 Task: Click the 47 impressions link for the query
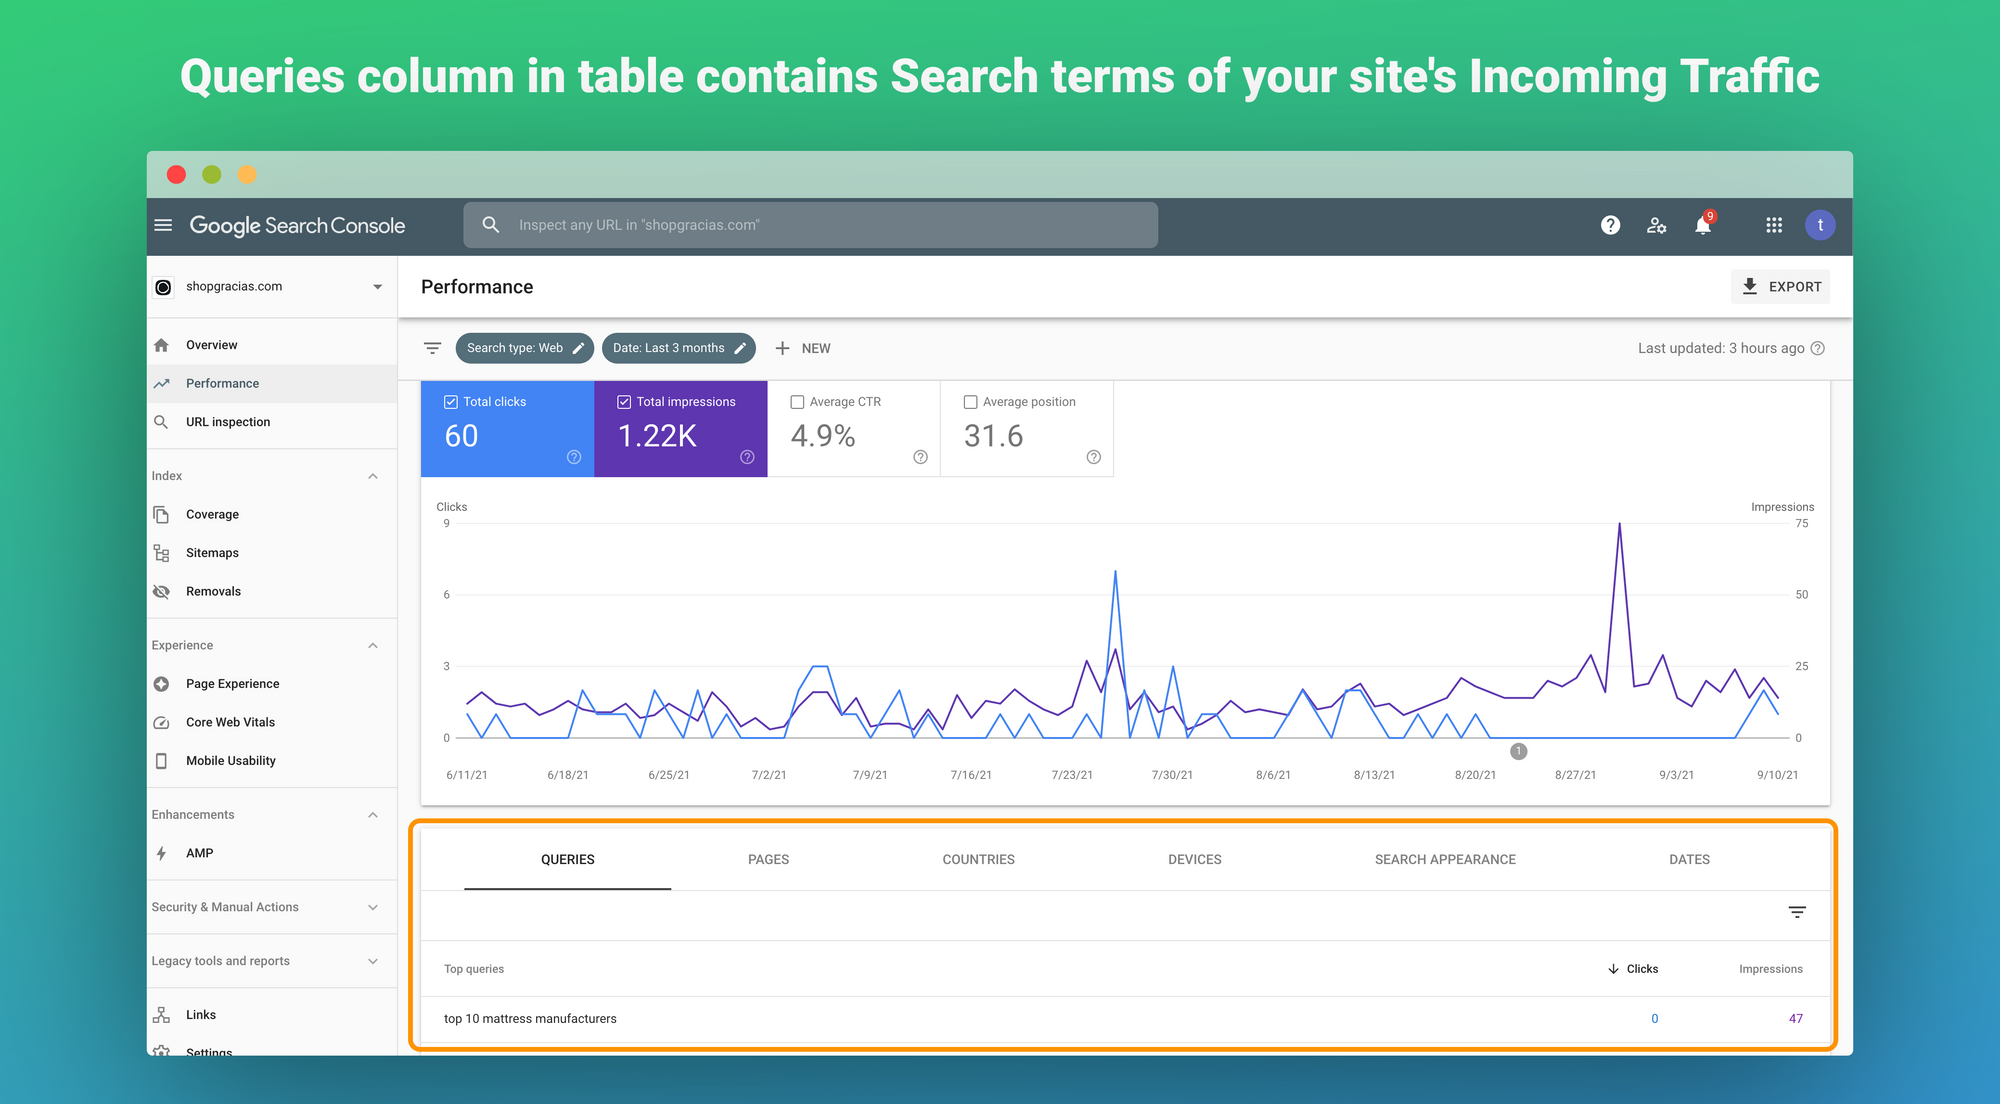1796,1018
